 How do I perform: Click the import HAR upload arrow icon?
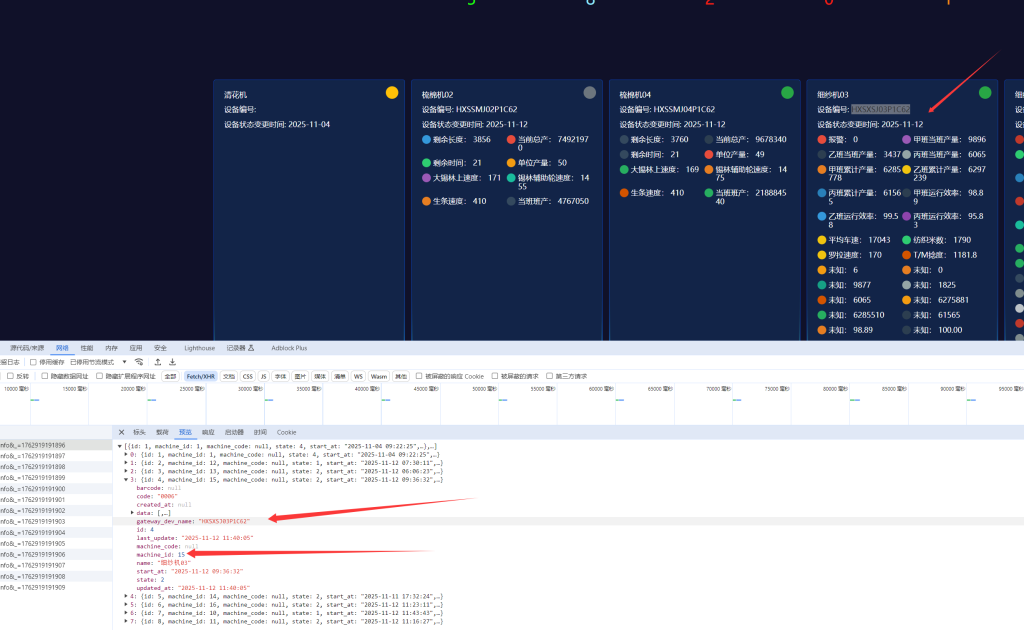point(157,362)
